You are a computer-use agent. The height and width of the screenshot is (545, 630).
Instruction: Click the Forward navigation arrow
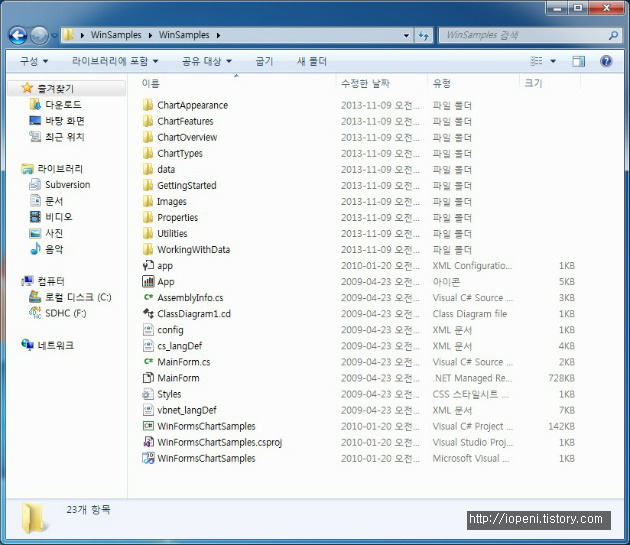coord(39,35)
